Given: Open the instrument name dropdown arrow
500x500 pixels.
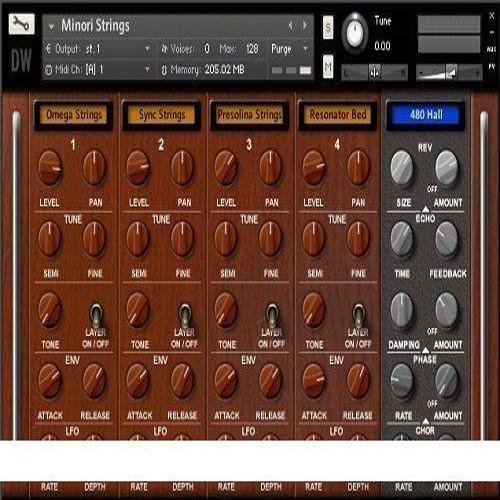Looking at the screenshot, I should click(51, 27).
